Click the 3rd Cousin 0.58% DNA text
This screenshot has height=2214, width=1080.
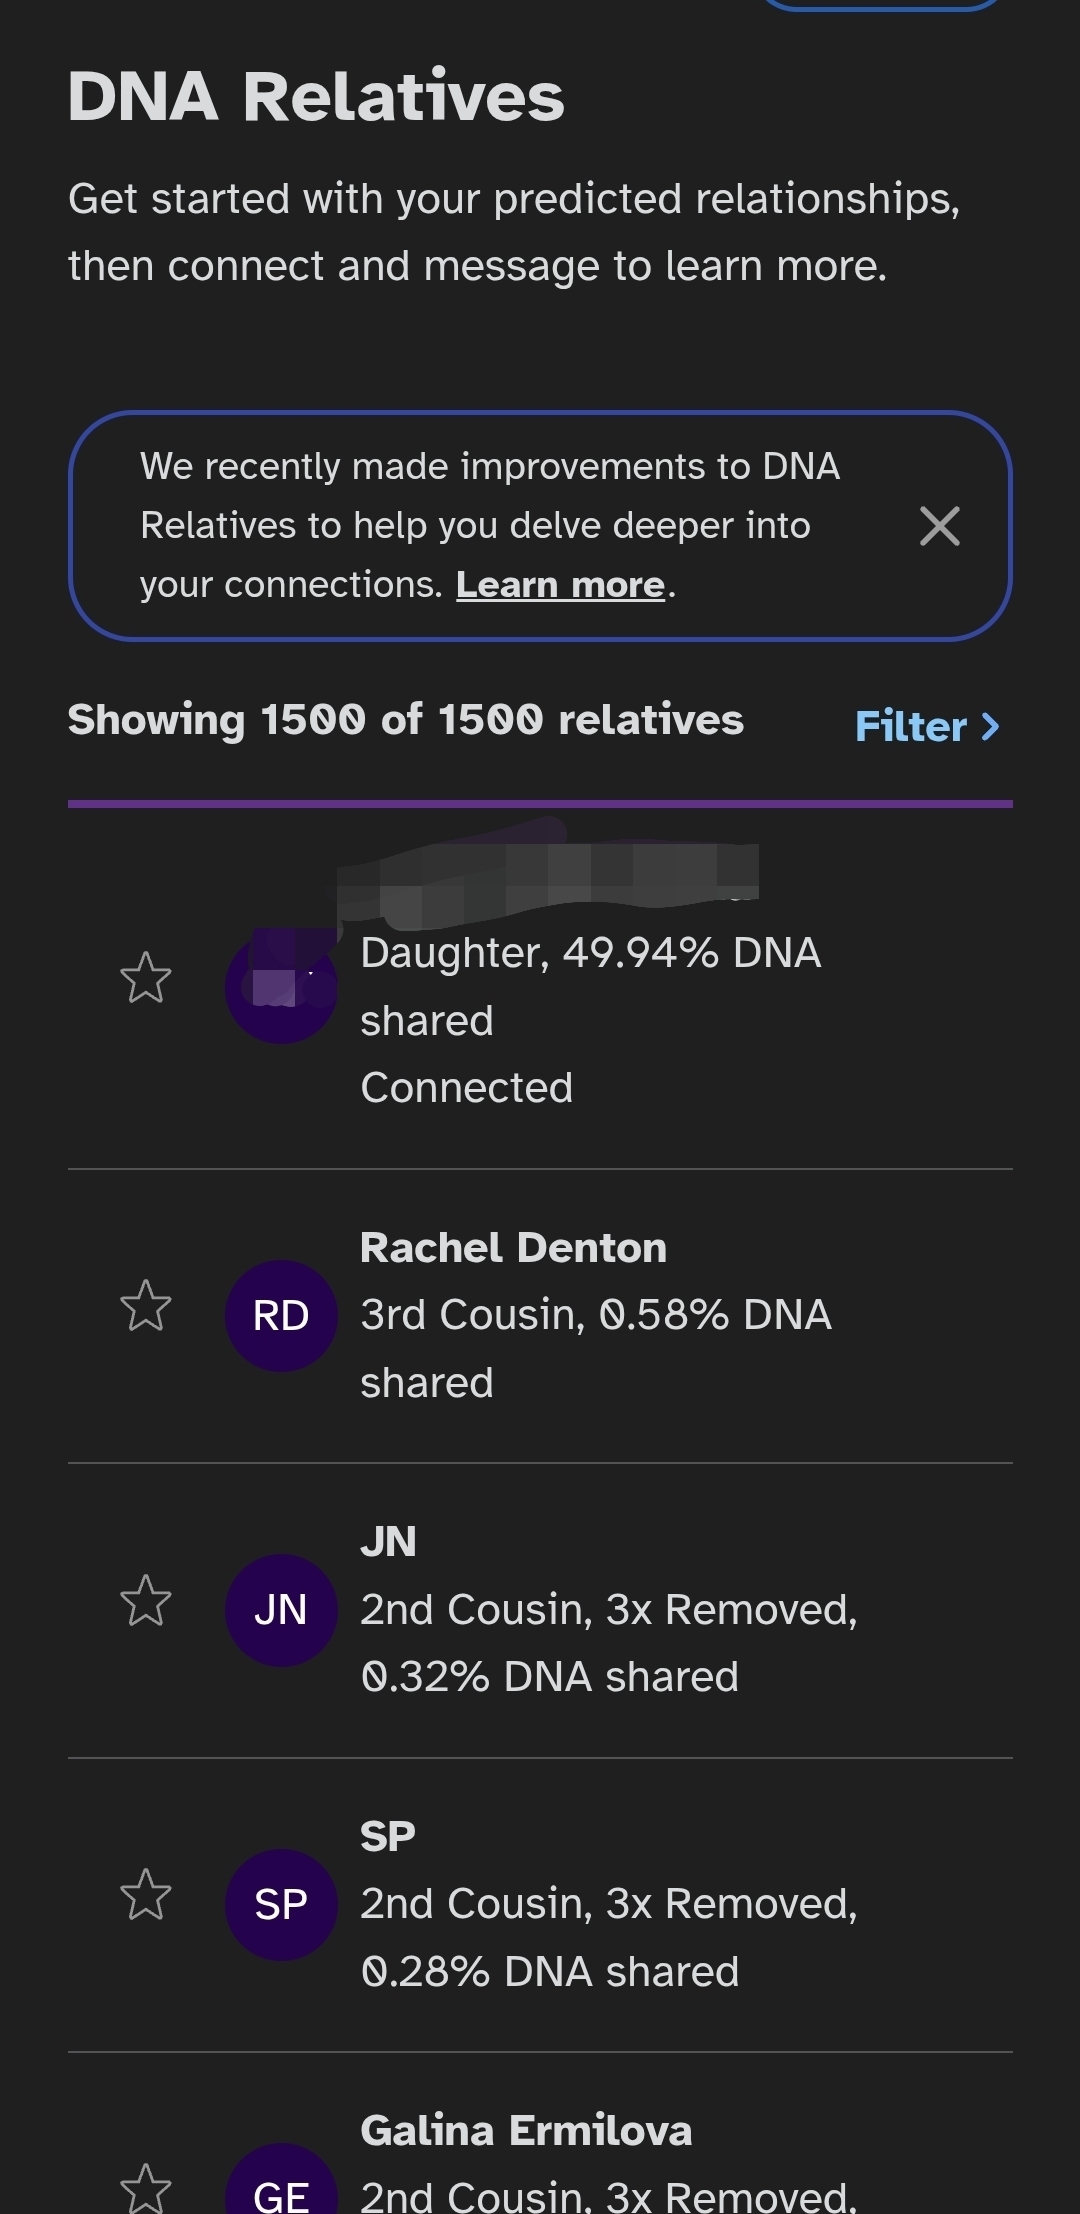595,1316
